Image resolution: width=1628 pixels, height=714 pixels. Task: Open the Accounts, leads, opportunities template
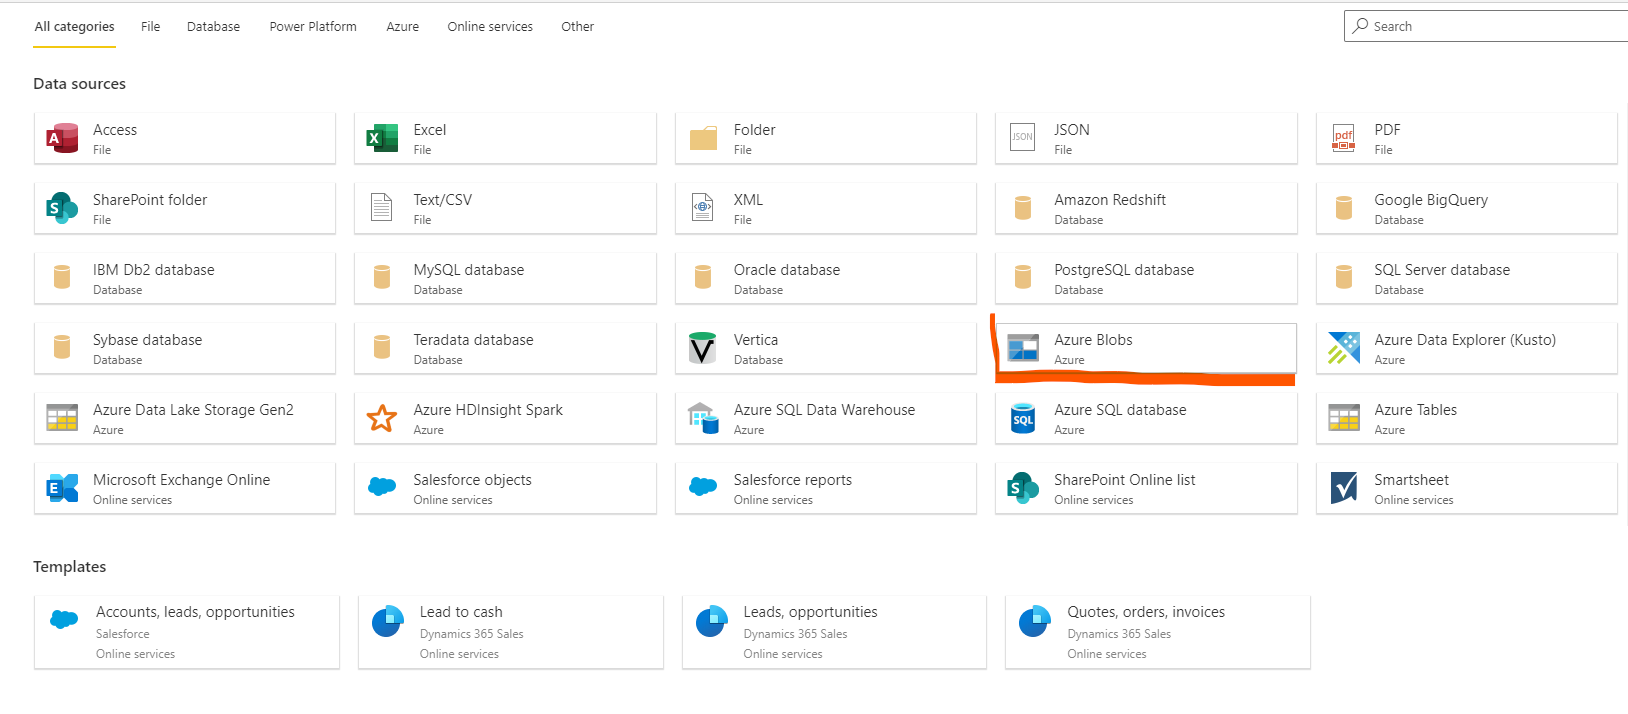187,632
